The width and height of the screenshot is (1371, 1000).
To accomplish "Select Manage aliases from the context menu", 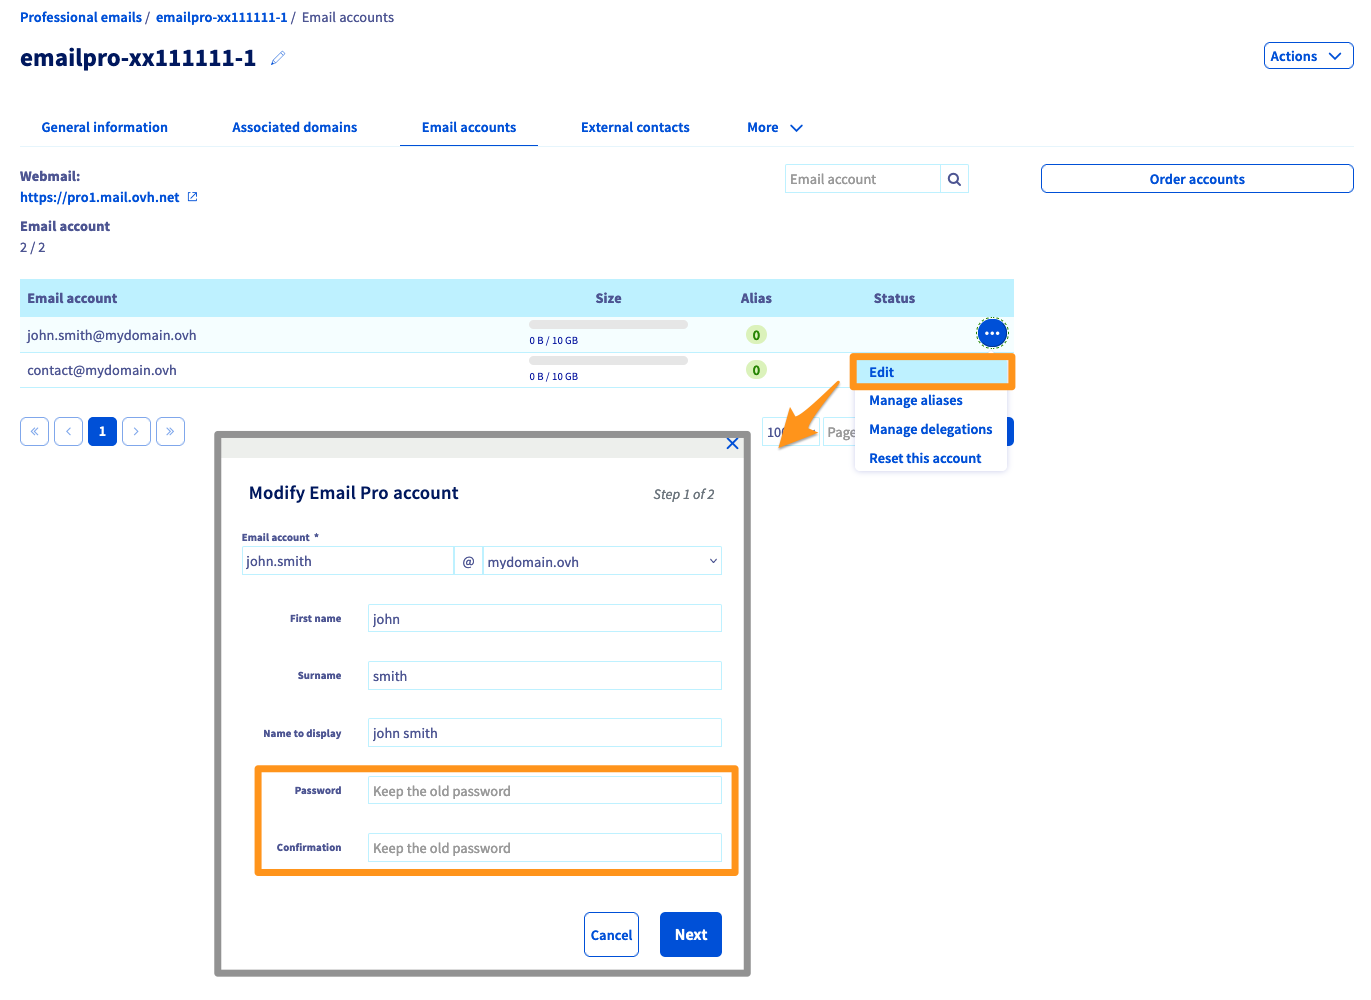I will pyautogui.click(x=916, y=401).
